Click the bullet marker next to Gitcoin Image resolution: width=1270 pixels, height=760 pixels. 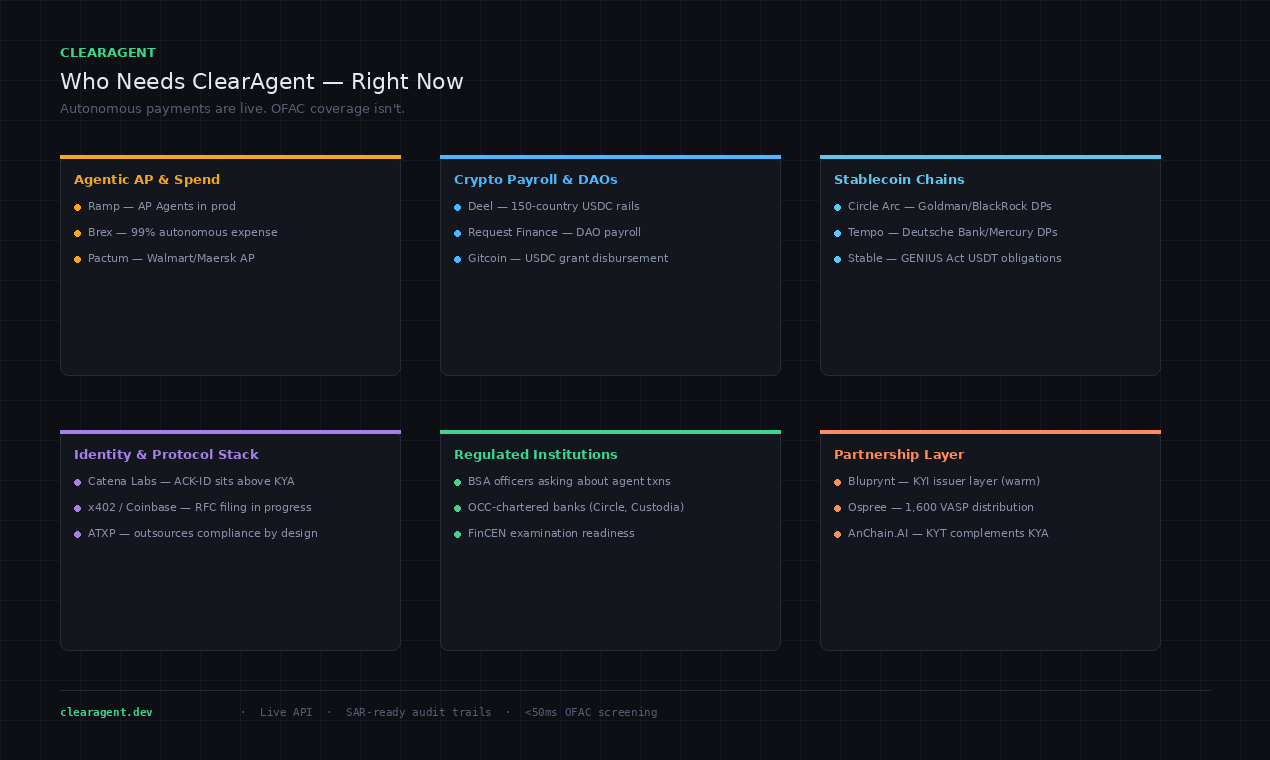458,259
